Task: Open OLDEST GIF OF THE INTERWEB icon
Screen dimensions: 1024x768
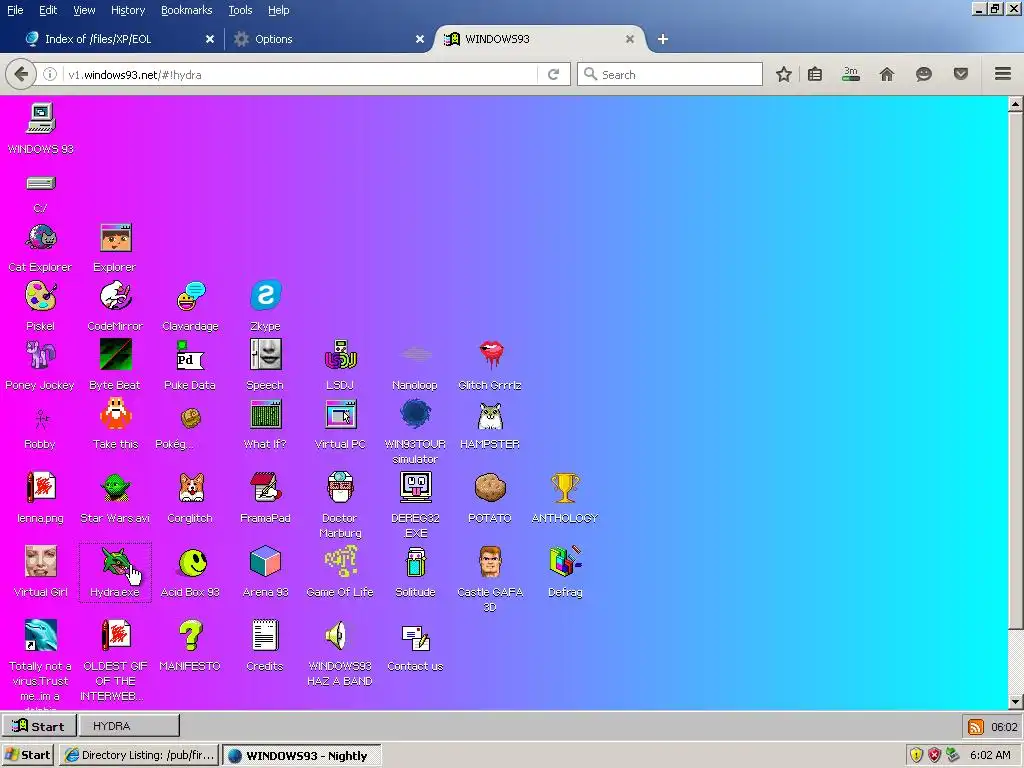Action: tap(116, 635)
